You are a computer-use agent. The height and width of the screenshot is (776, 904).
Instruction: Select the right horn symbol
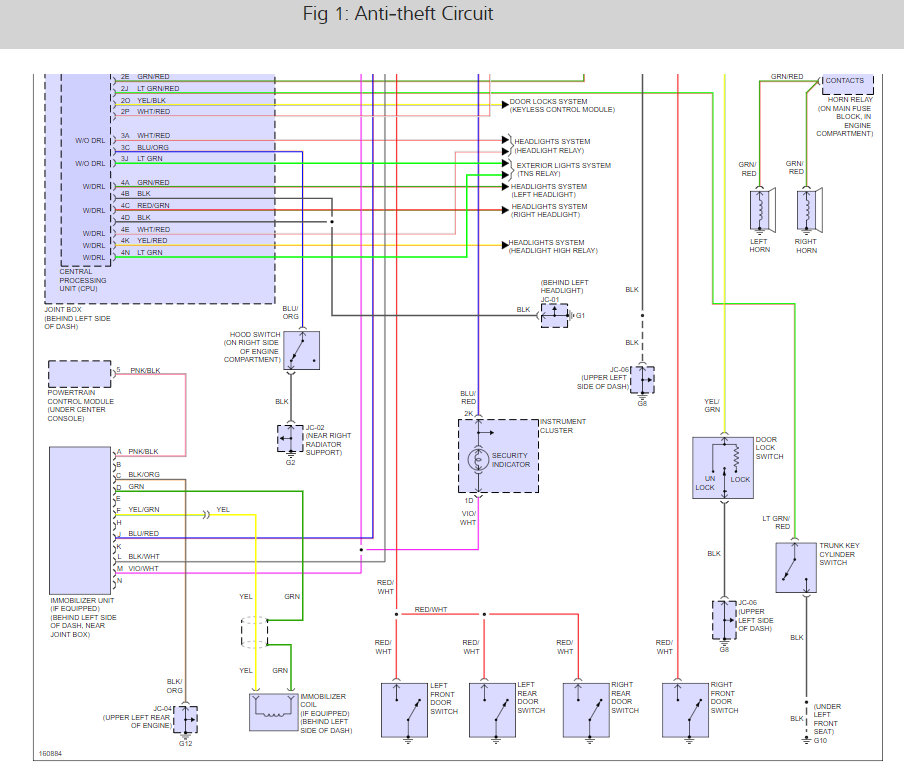[x=809, y=210]
